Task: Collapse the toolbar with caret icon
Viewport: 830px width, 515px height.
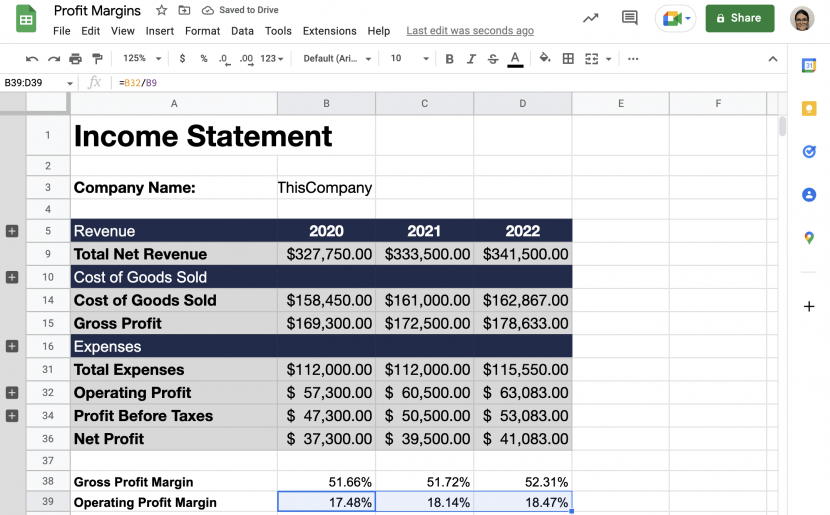Action: (x=773, y=59)
